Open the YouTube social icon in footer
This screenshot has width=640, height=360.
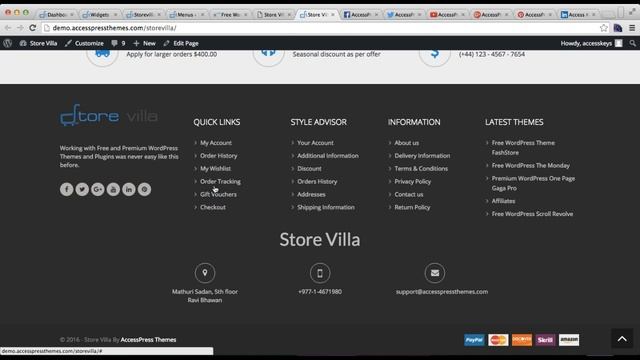click(x=113, y=189)
